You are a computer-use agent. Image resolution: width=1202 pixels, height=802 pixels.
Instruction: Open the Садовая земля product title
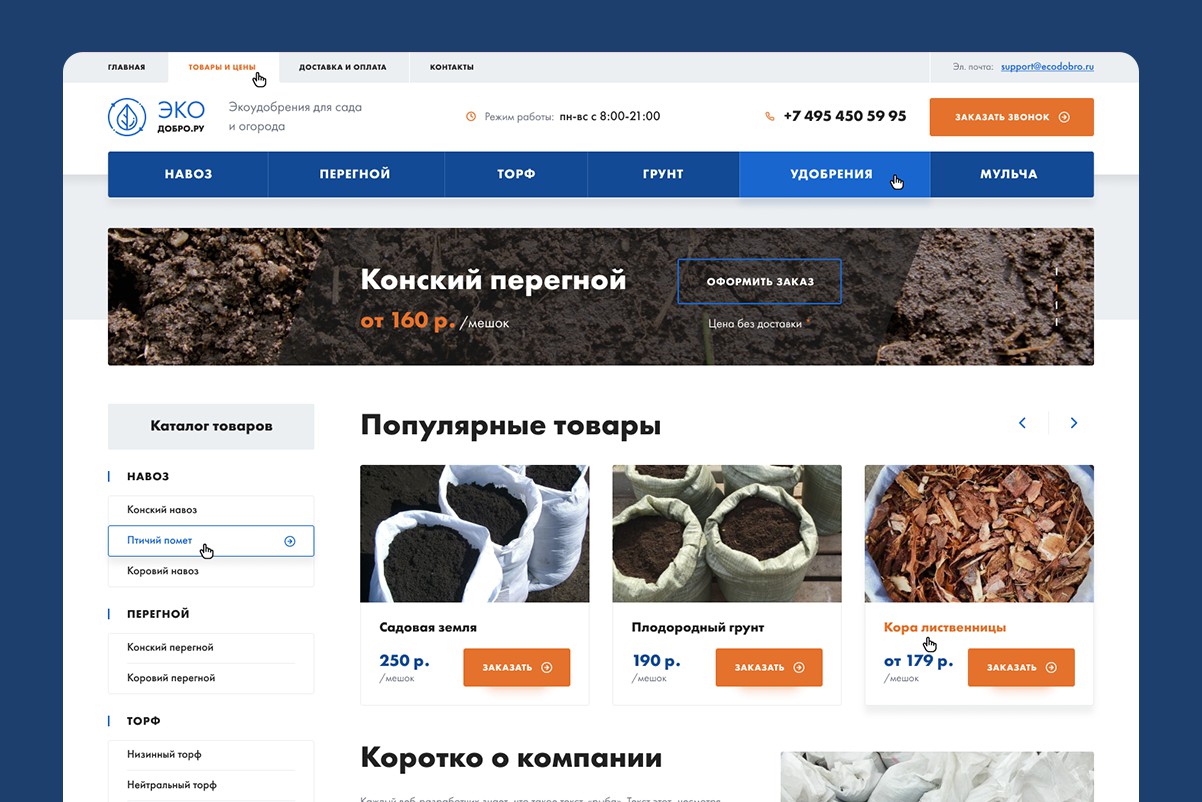click(x=428, y=628)
